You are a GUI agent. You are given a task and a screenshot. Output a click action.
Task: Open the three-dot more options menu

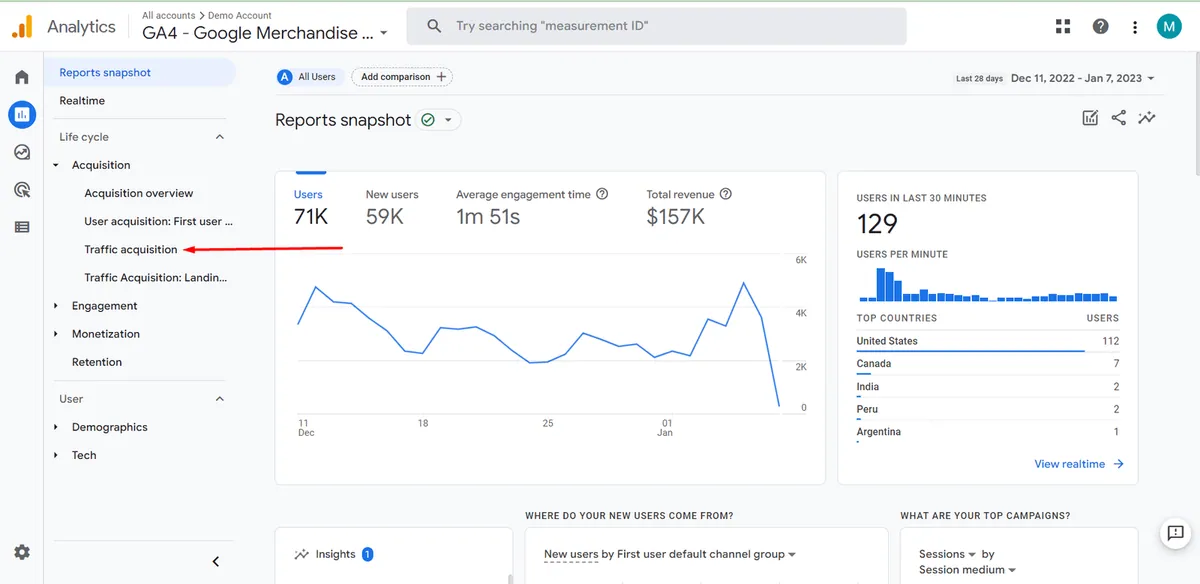point(1134,26)
